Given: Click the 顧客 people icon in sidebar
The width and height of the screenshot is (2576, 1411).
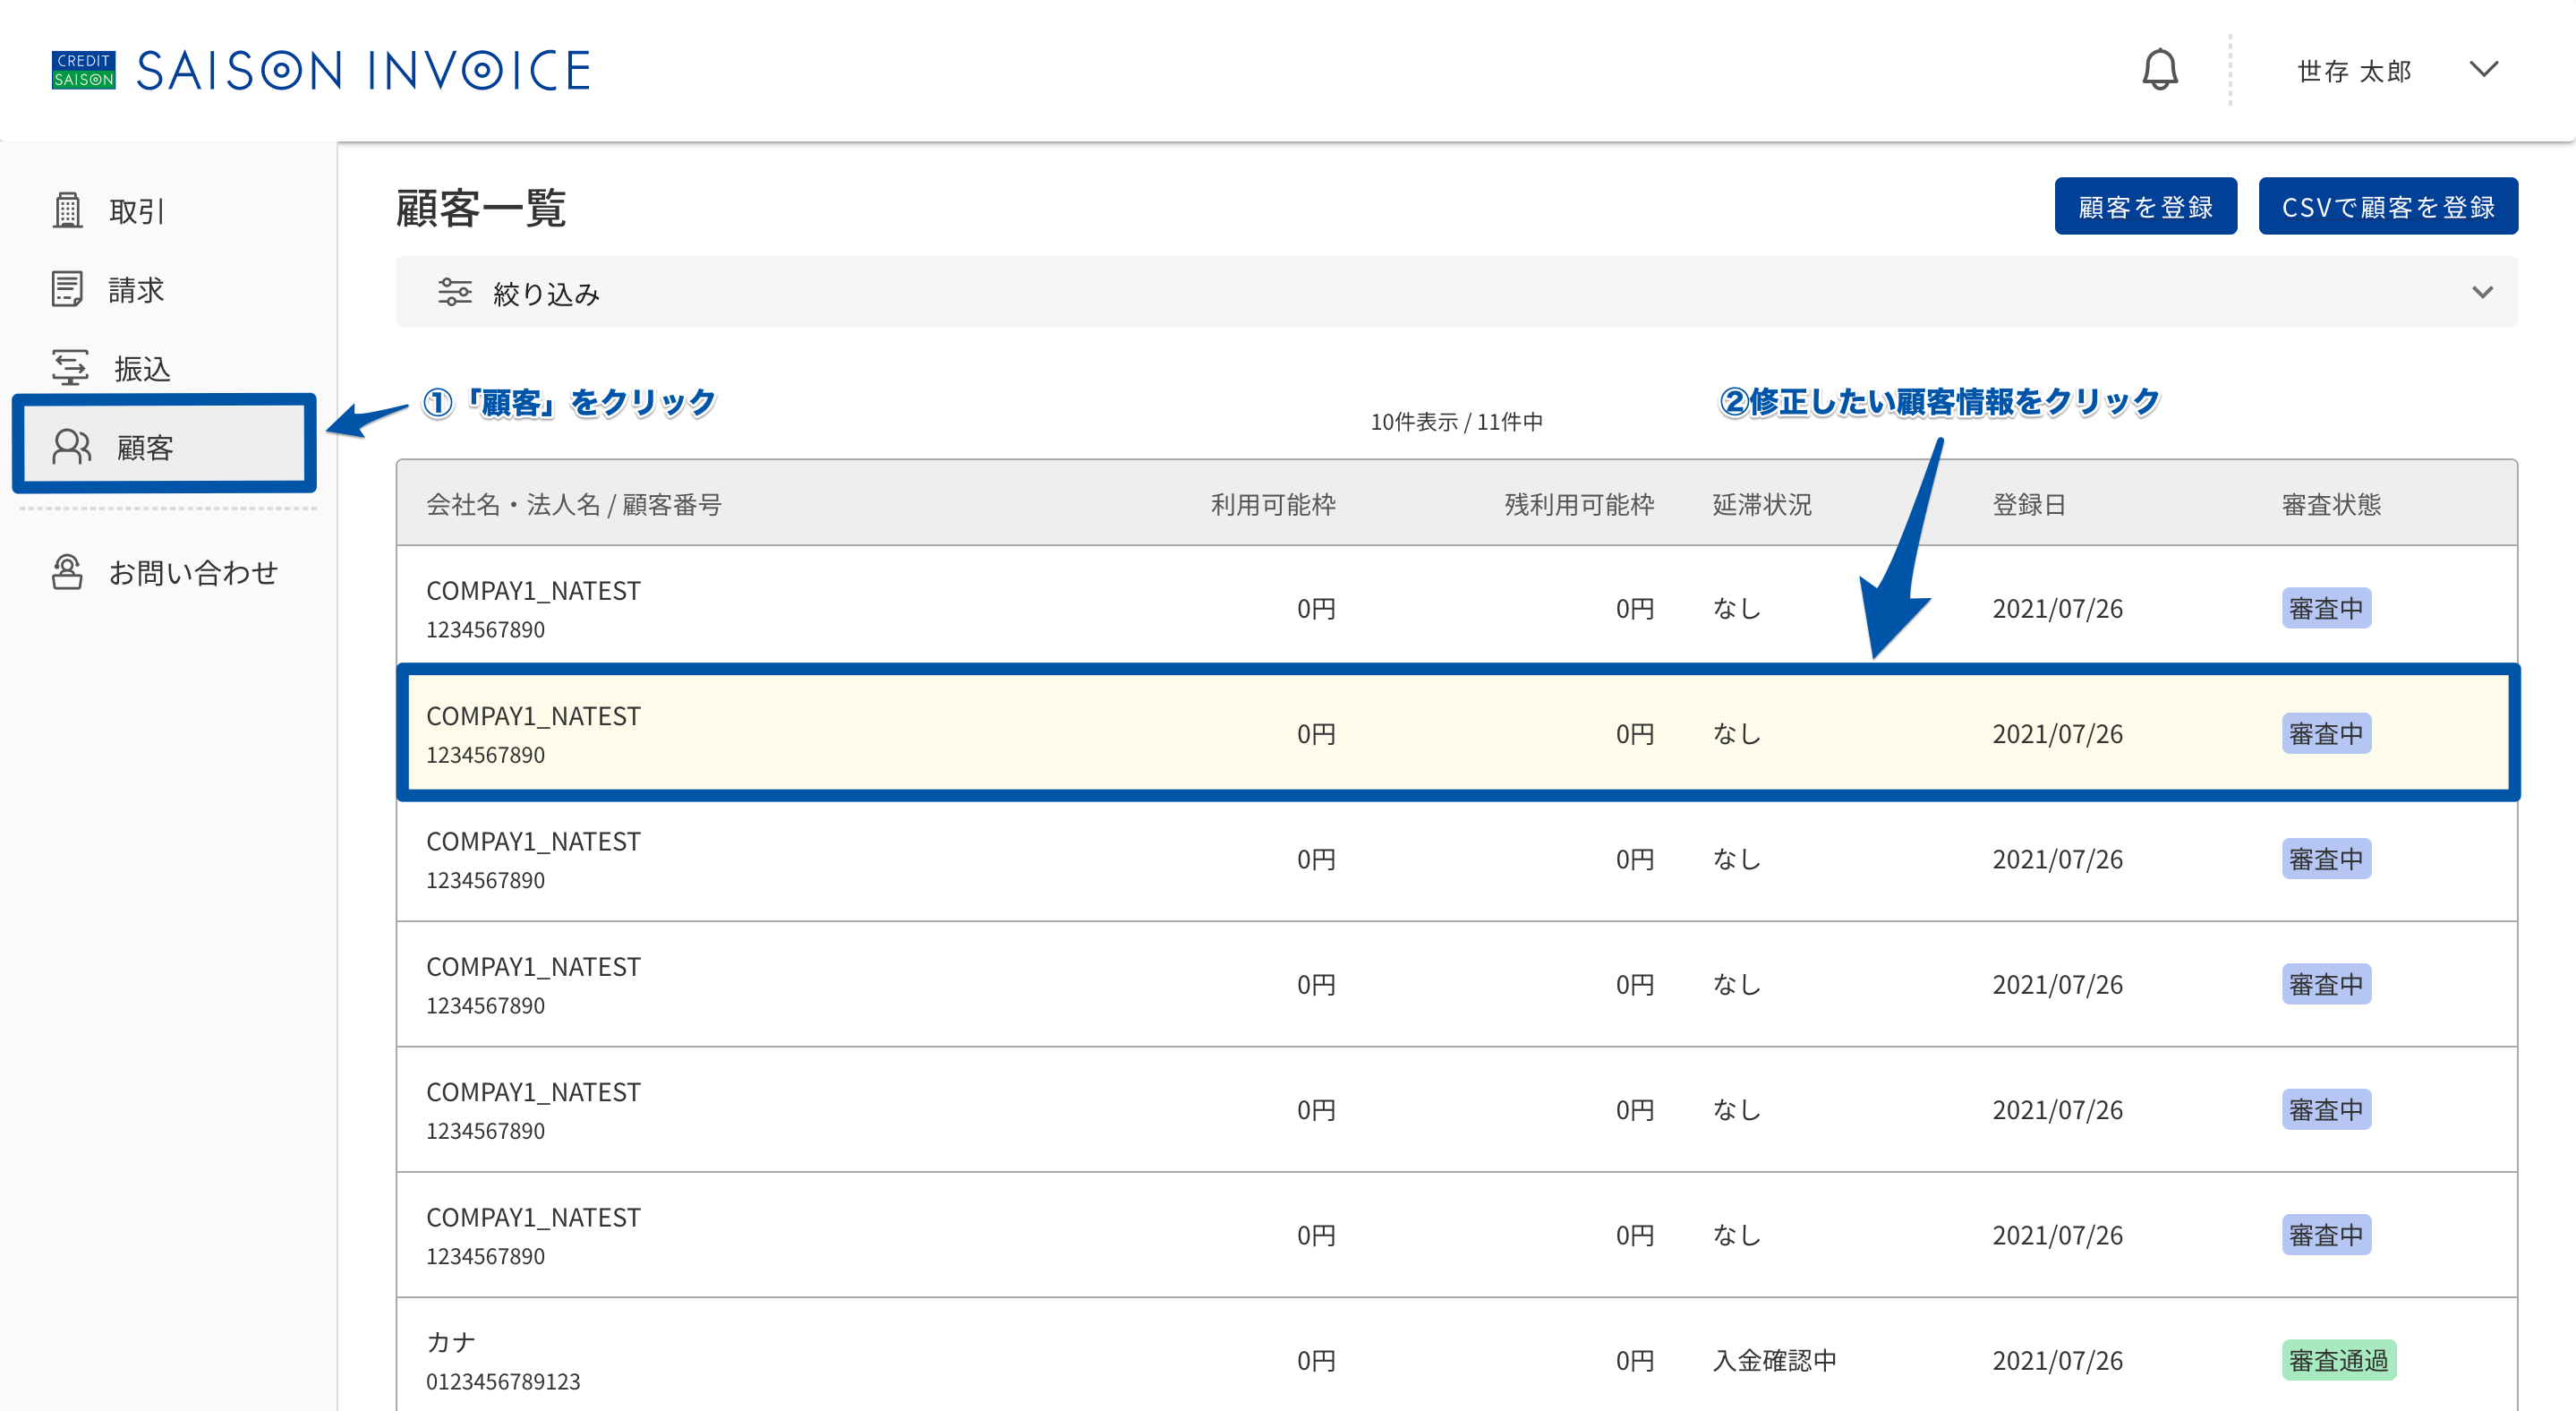Looking at the screenshot, I should tap(71, 447).
